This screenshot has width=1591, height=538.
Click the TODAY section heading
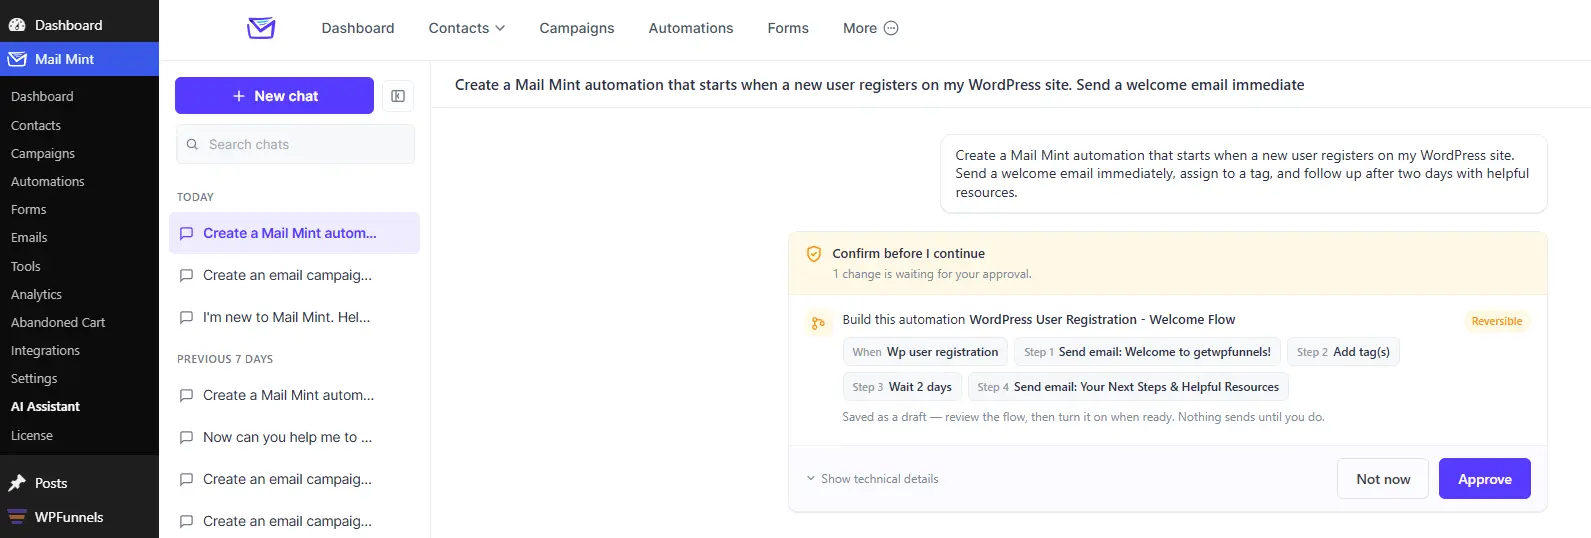(195, 197)
